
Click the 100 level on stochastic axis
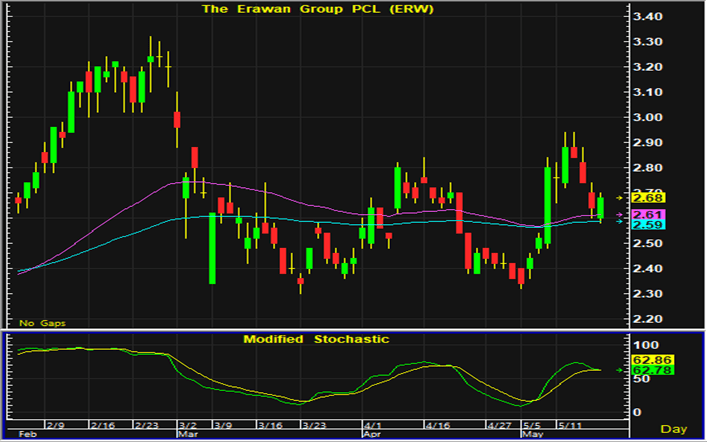pos(646,345)
